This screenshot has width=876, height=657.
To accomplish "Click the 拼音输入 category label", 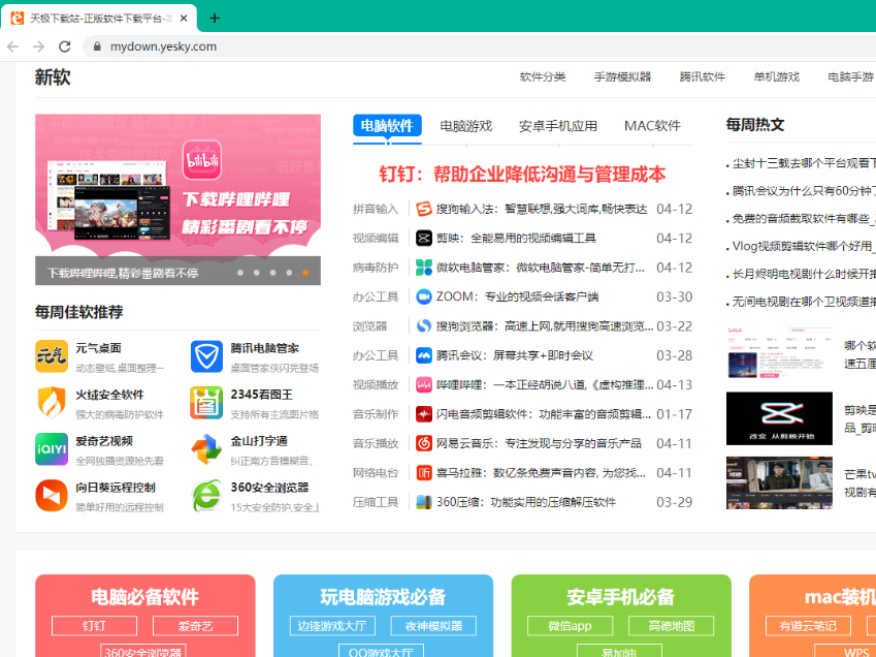I will 375,209.
